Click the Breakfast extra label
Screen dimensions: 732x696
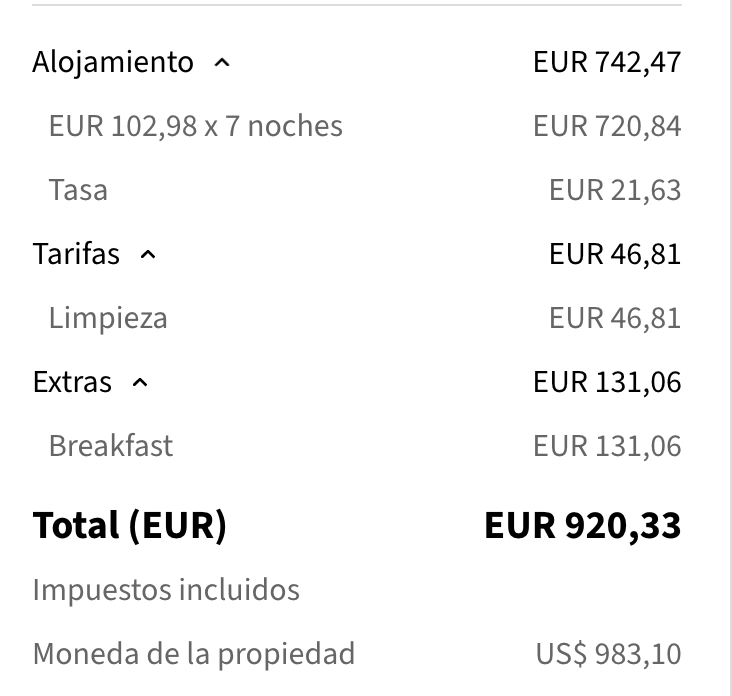(x=111, y=446)
